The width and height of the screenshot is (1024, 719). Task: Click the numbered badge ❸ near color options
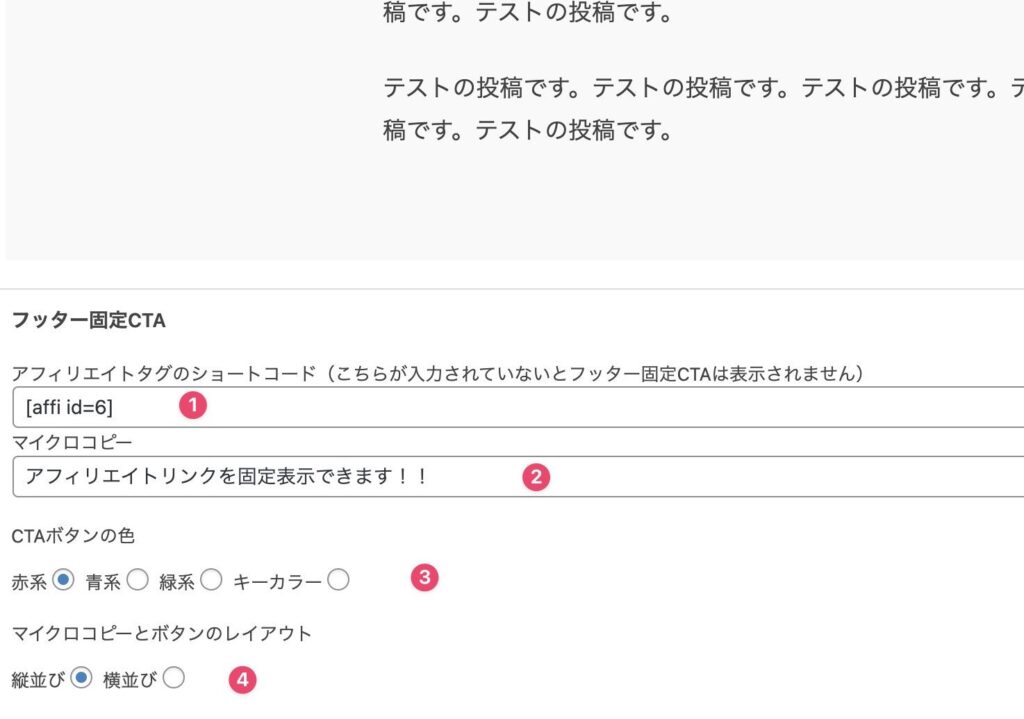(424, 577)
